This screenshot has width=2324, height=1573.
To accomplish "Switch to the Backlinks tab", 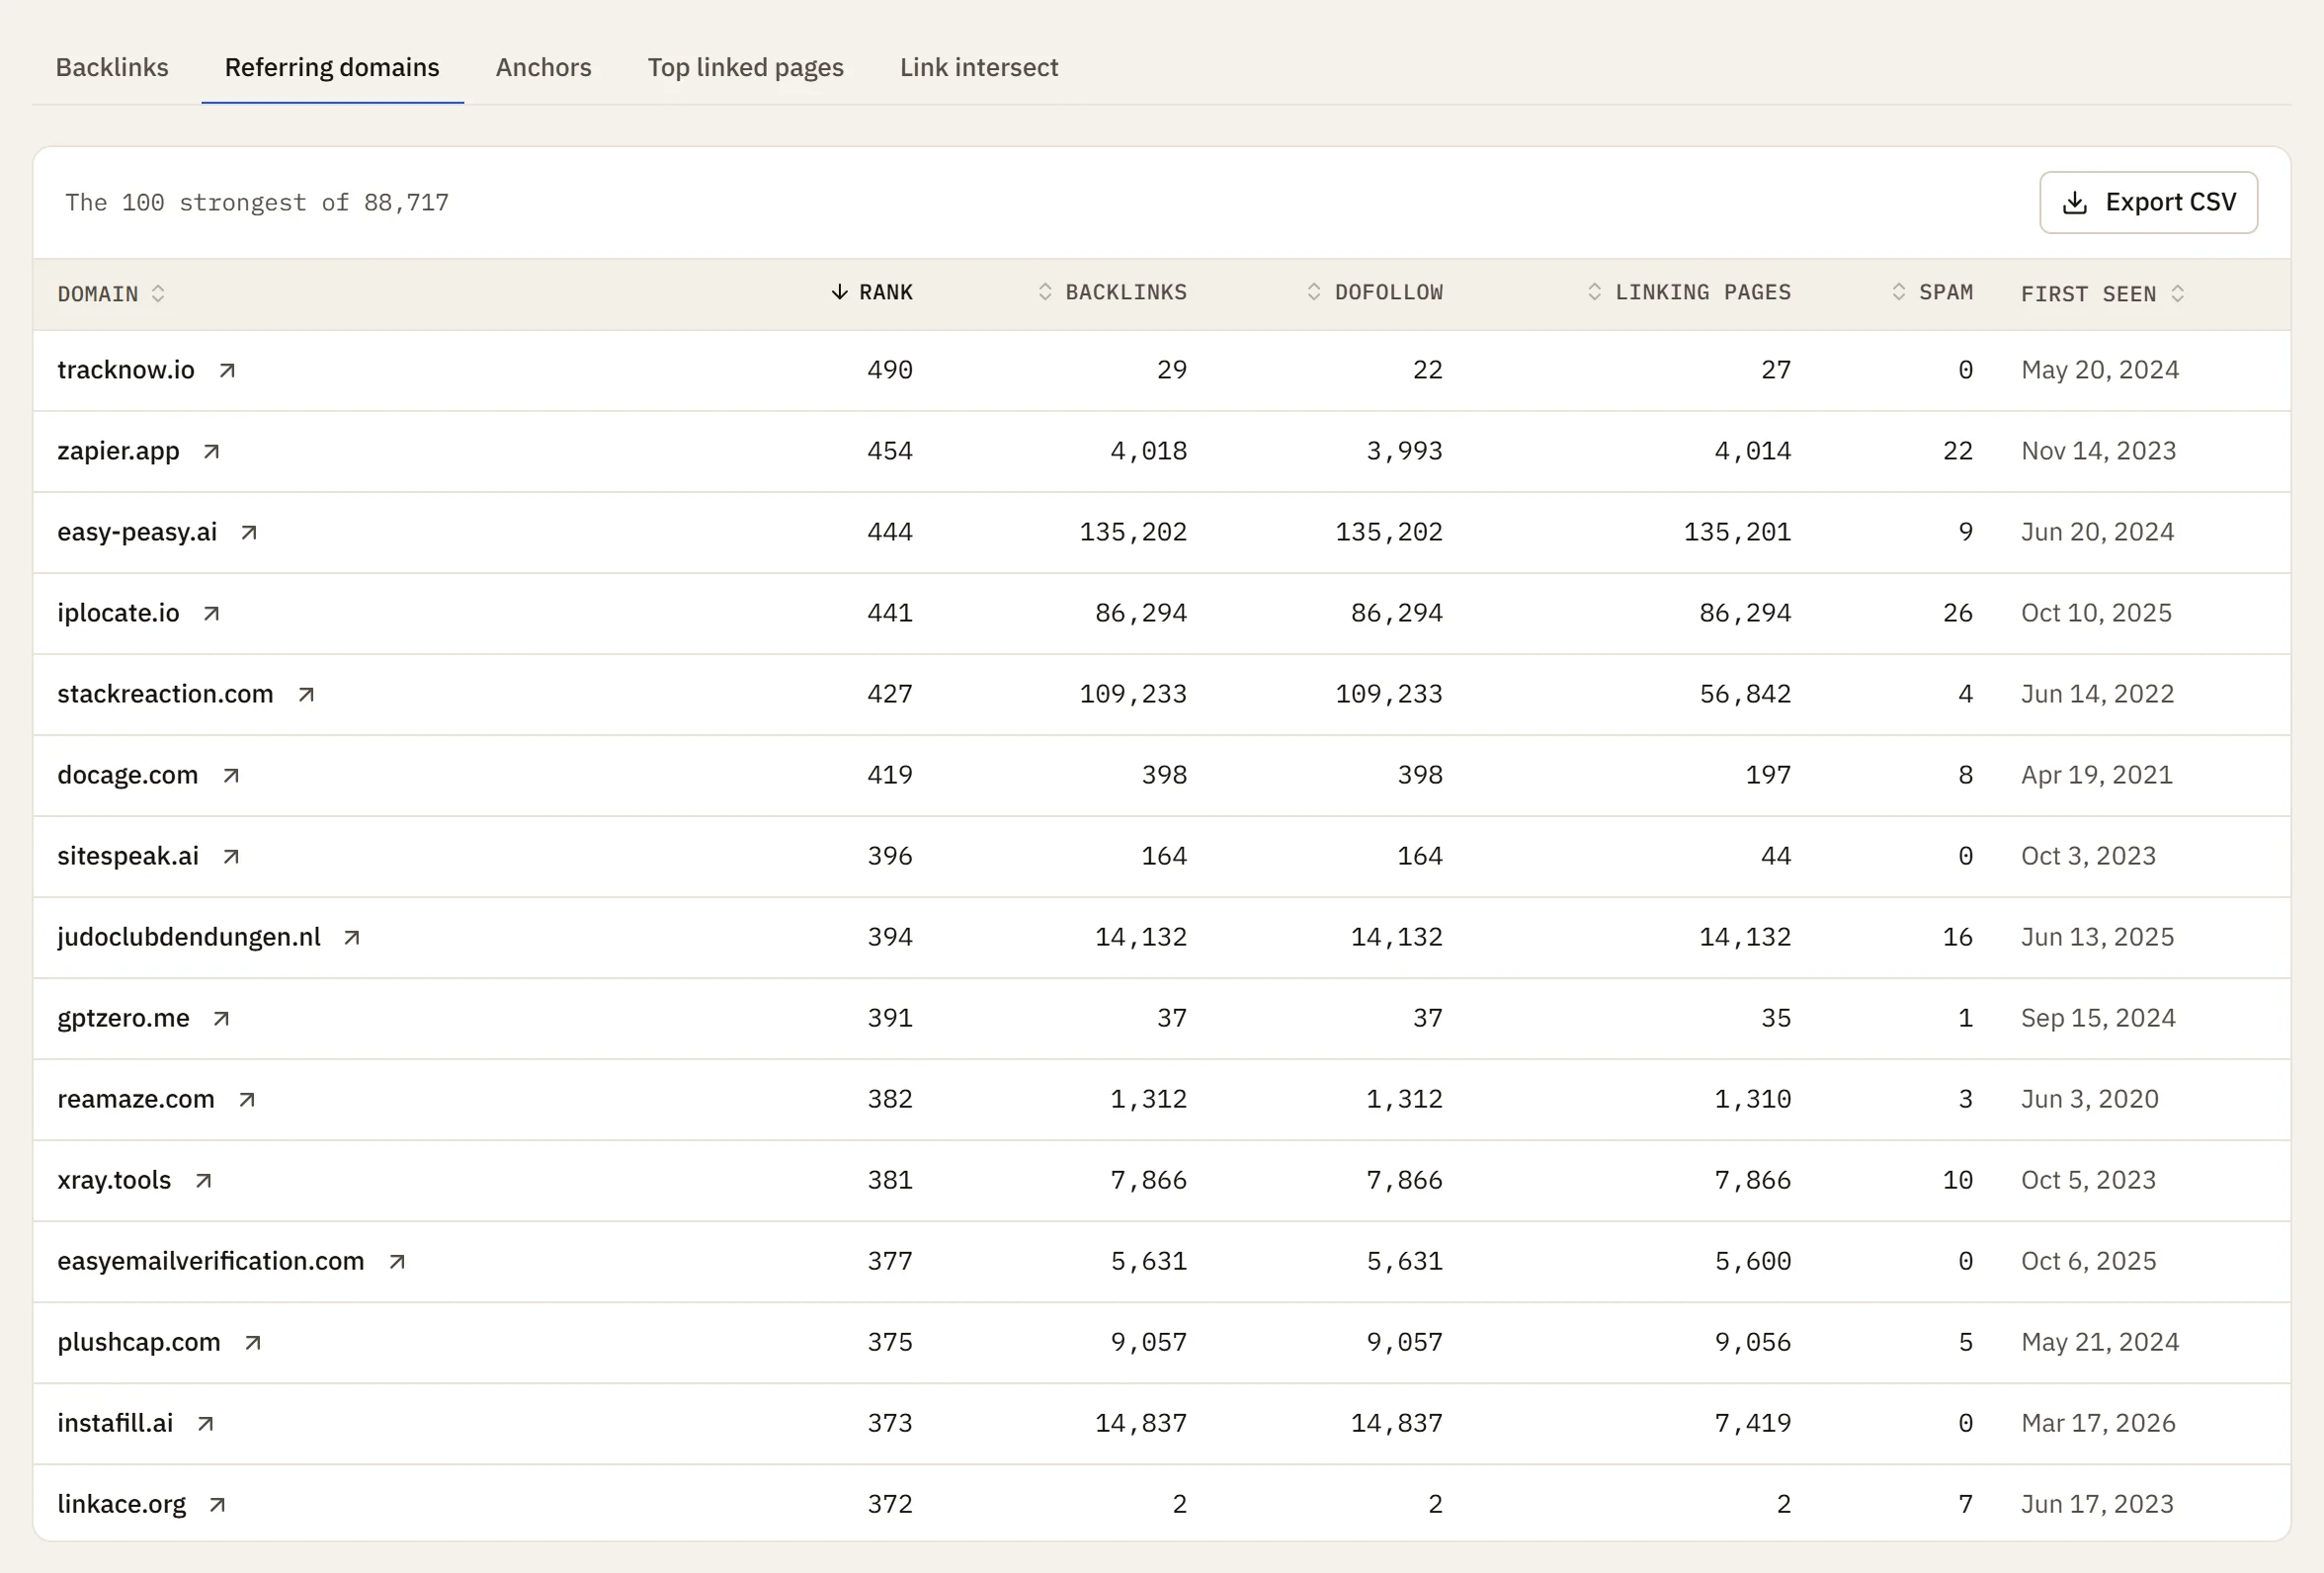I will (x=112, y=67).
